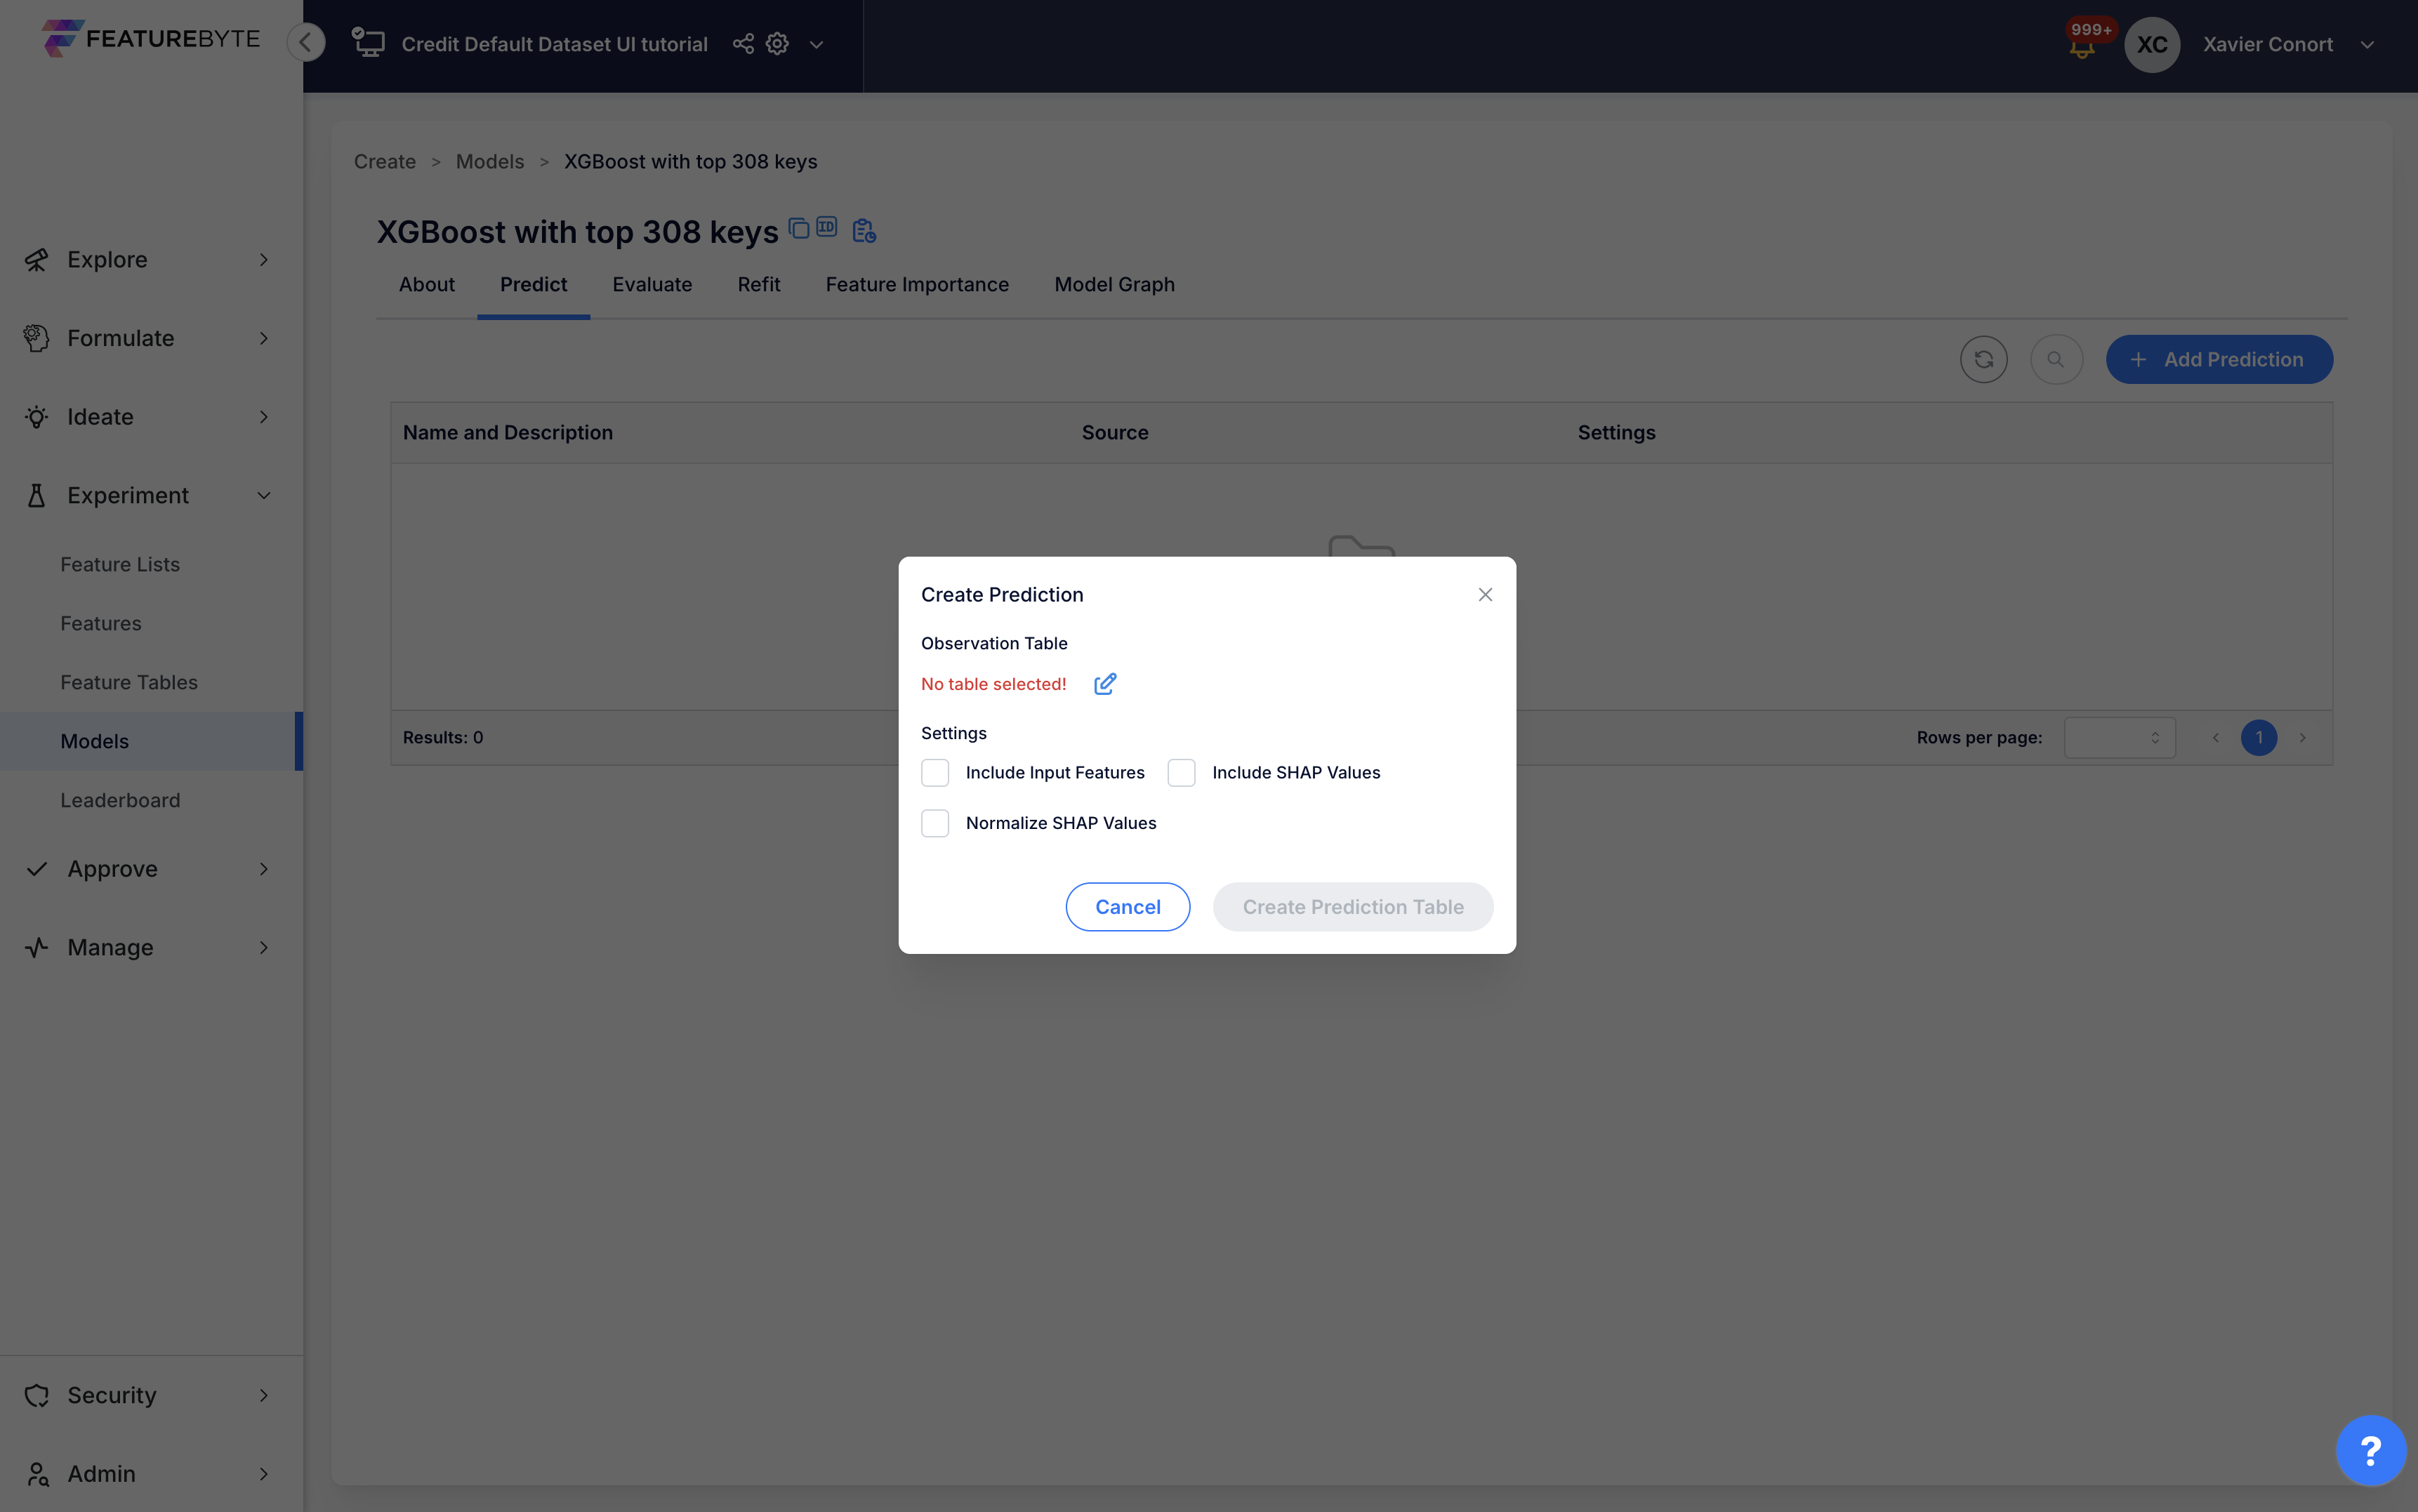The width and height of the screenshot is (2418, 1512).
Task: Open Leaderboard in the sidebar
Action: coord(120,800)
